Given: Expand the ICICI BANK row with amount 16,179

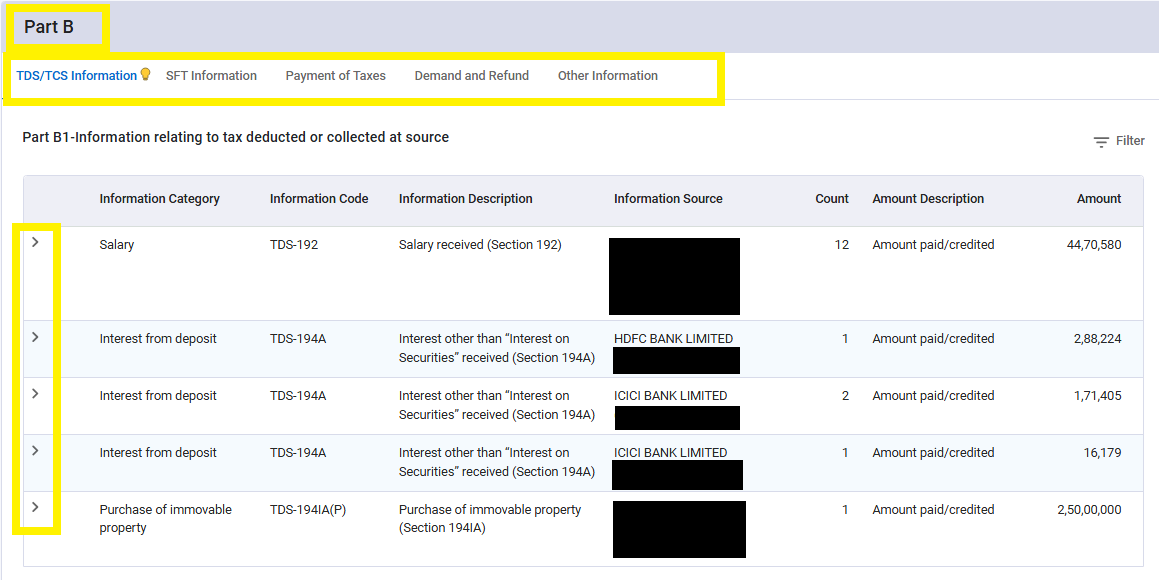Looking at the screenshot, I should pyautogui.click(x=35, y=451).
